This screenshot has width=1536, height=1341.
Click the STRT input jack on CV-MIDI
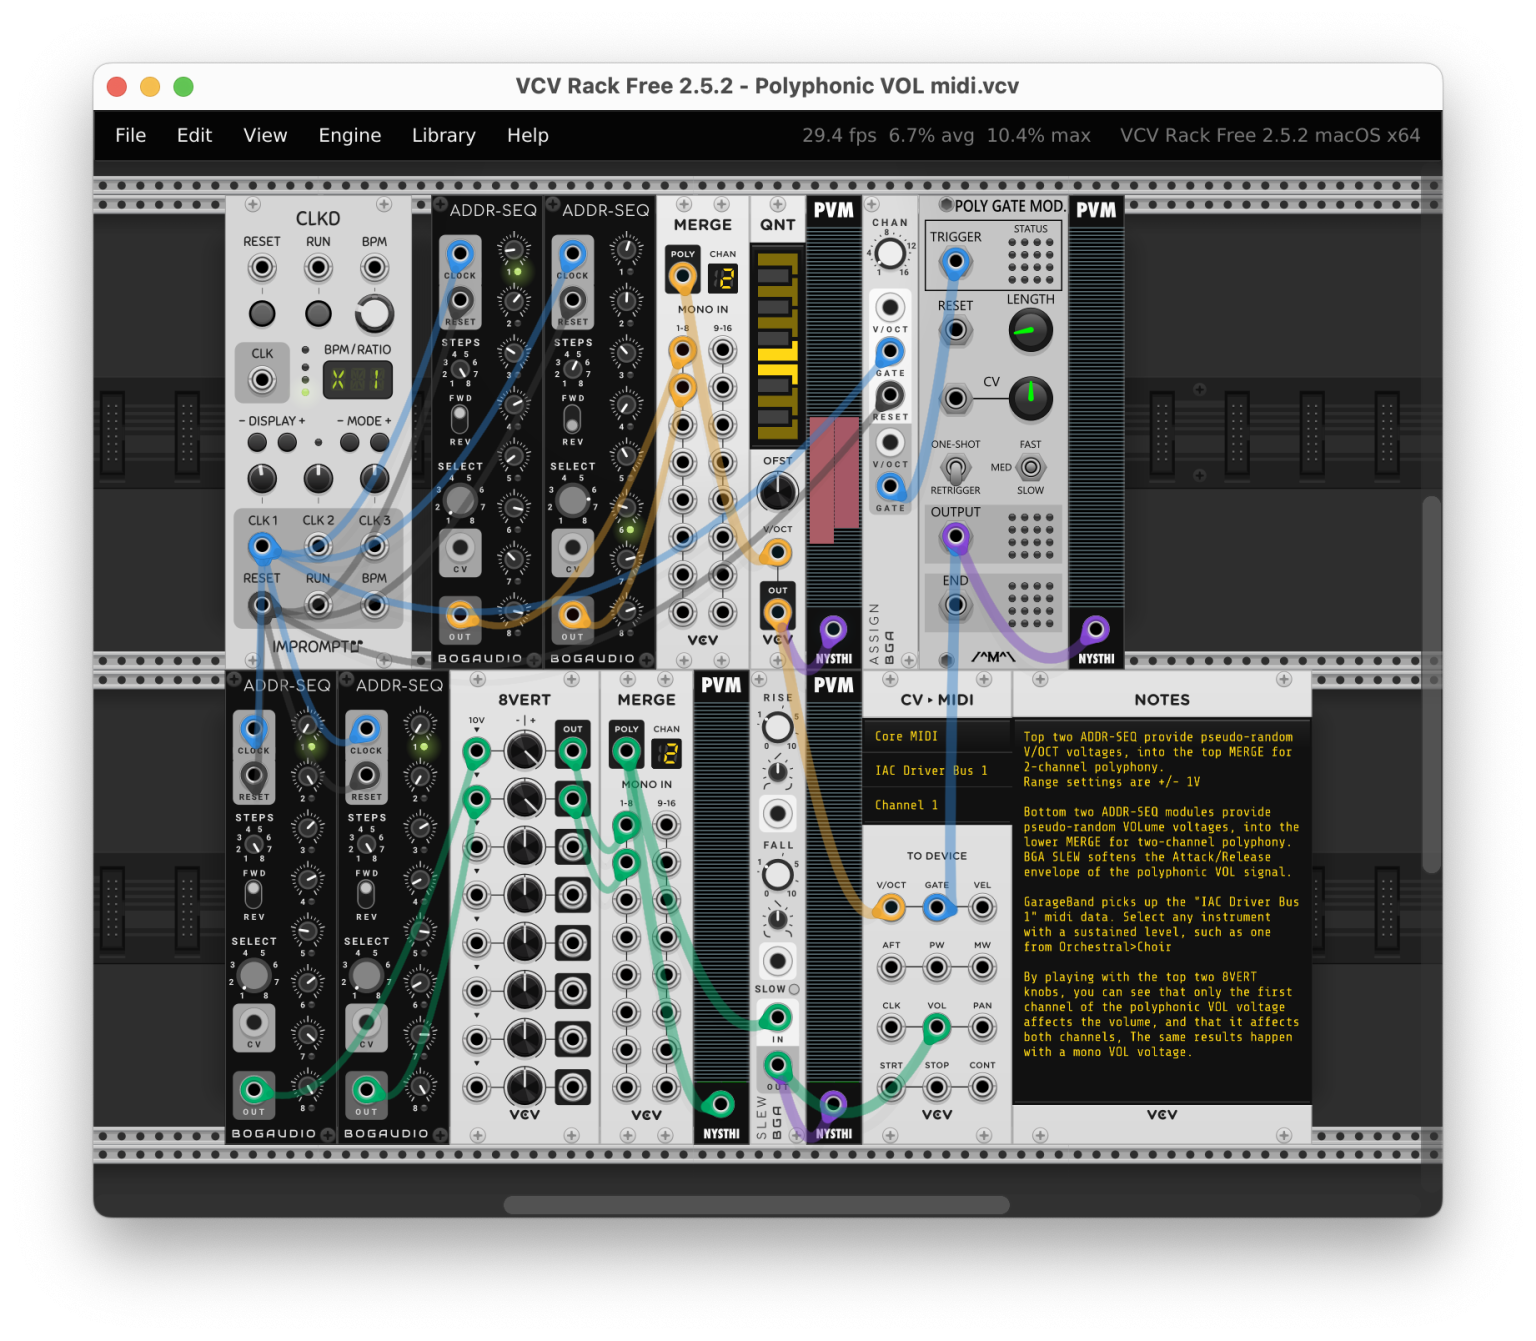tap(891, 1087)
